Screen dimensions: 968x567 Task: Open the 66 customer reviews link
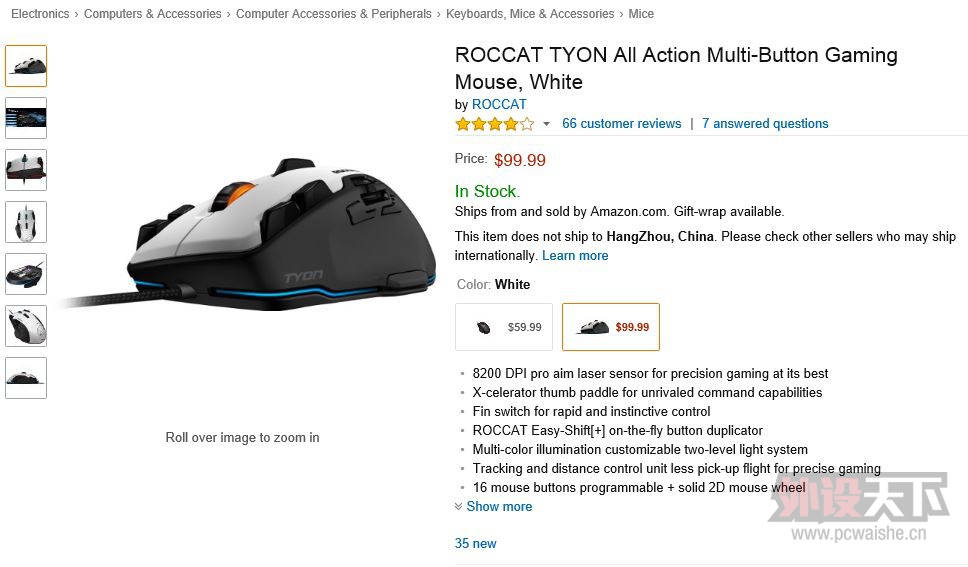(x=622, y=124)
